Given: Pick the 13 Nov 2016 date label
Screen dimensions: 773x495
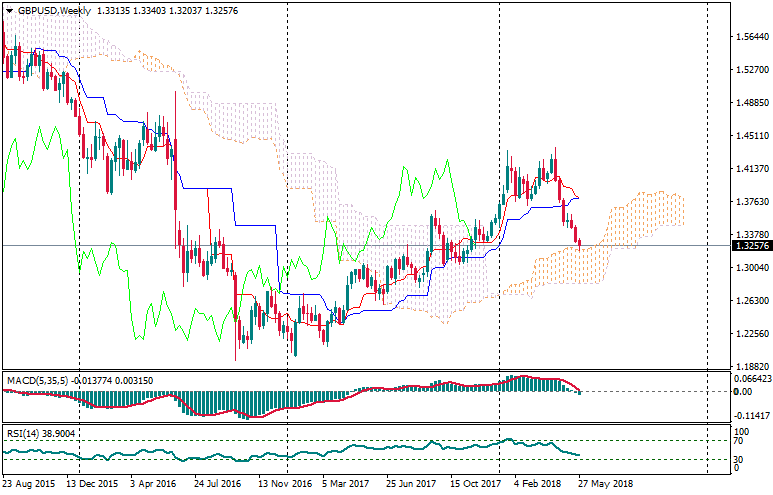Looking at the screenshot, I should (285, 483).
